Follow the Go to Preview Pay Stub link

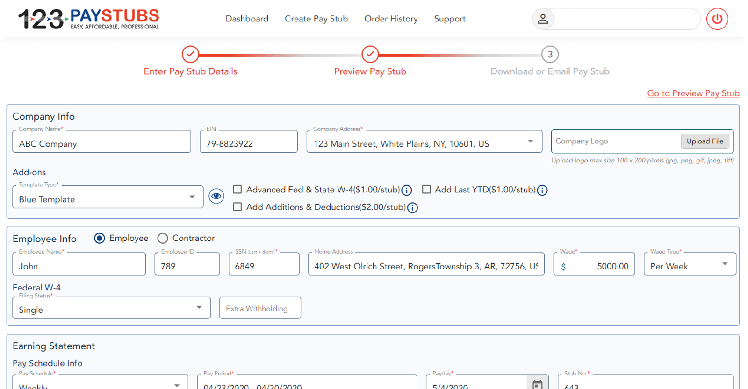693,93
